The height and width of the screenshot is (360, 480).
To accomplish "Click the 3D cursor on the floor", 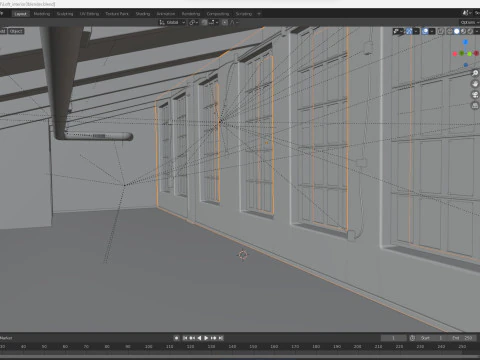I will (243, 255).
